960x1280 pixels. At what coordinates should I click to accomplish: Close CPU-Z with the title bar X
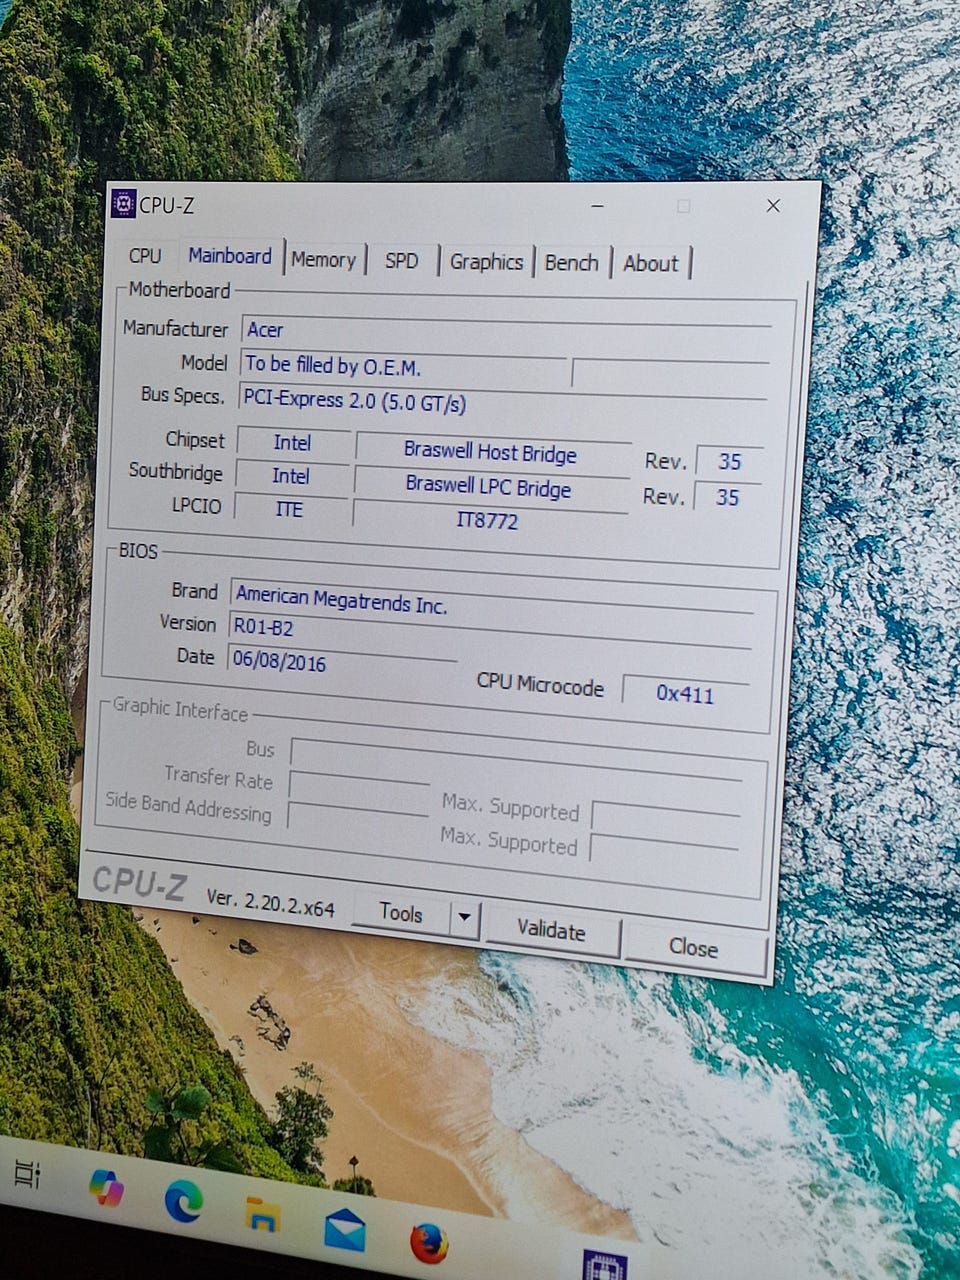click(x=773, y=205)
